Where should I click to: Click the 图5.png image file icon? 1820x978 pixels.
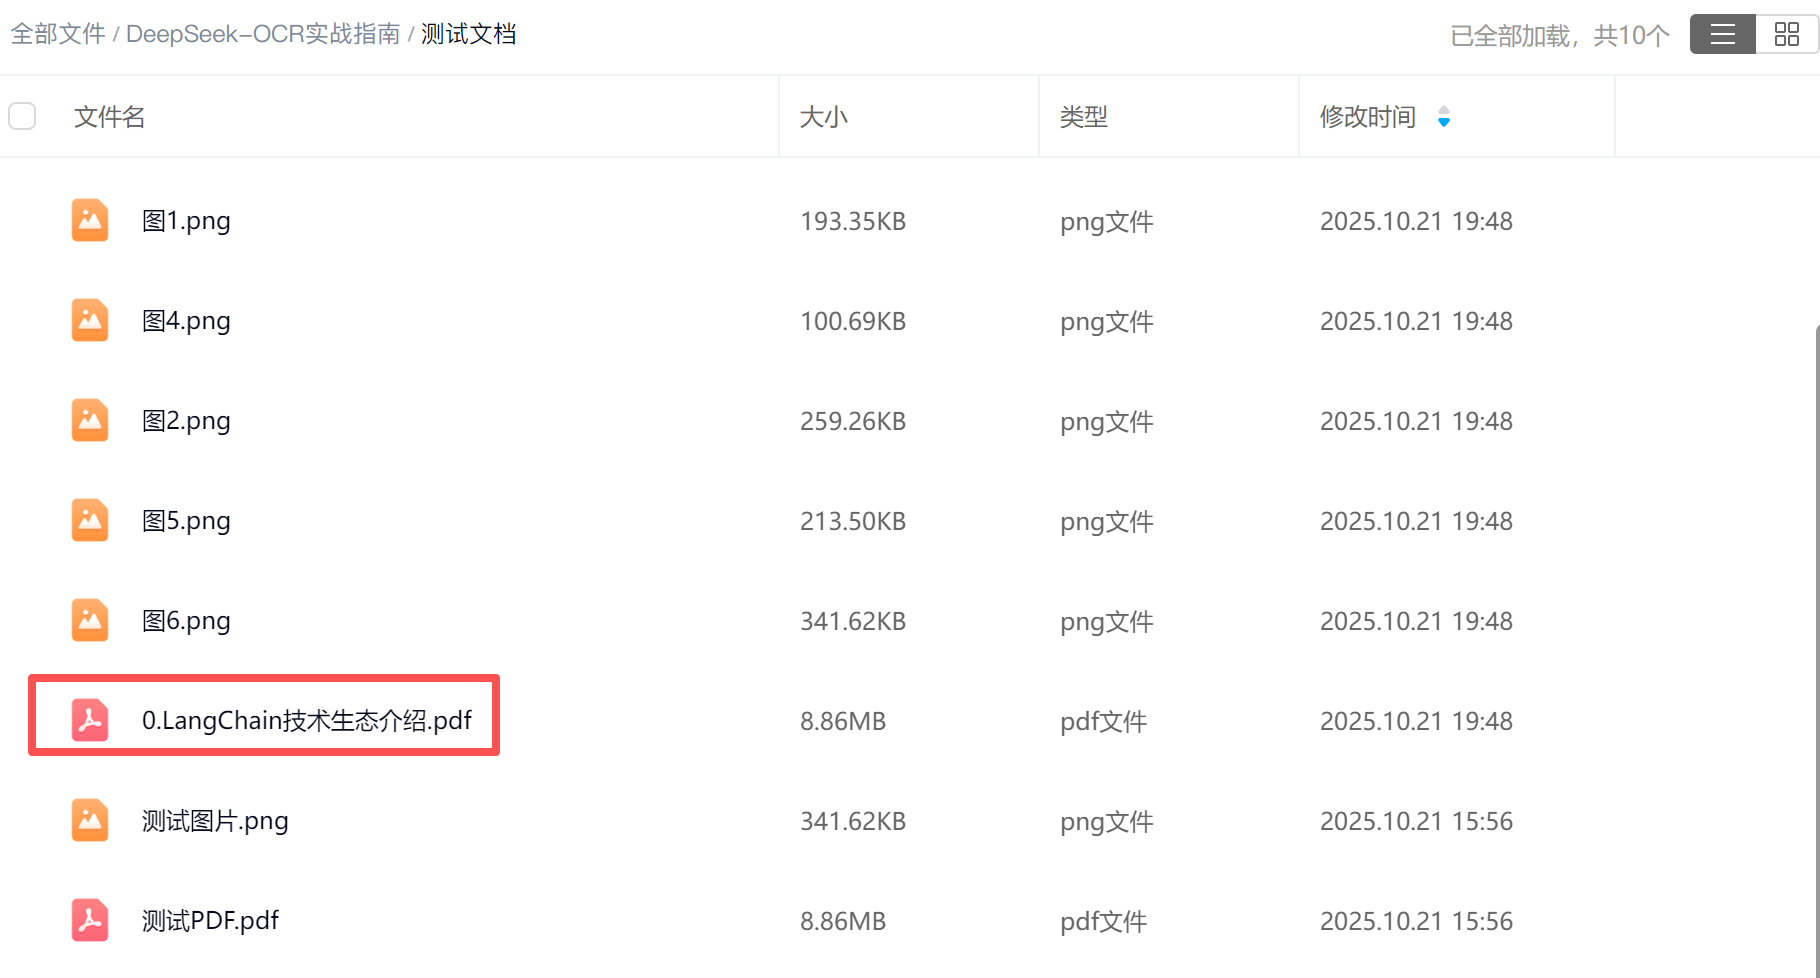click(90, 520)
